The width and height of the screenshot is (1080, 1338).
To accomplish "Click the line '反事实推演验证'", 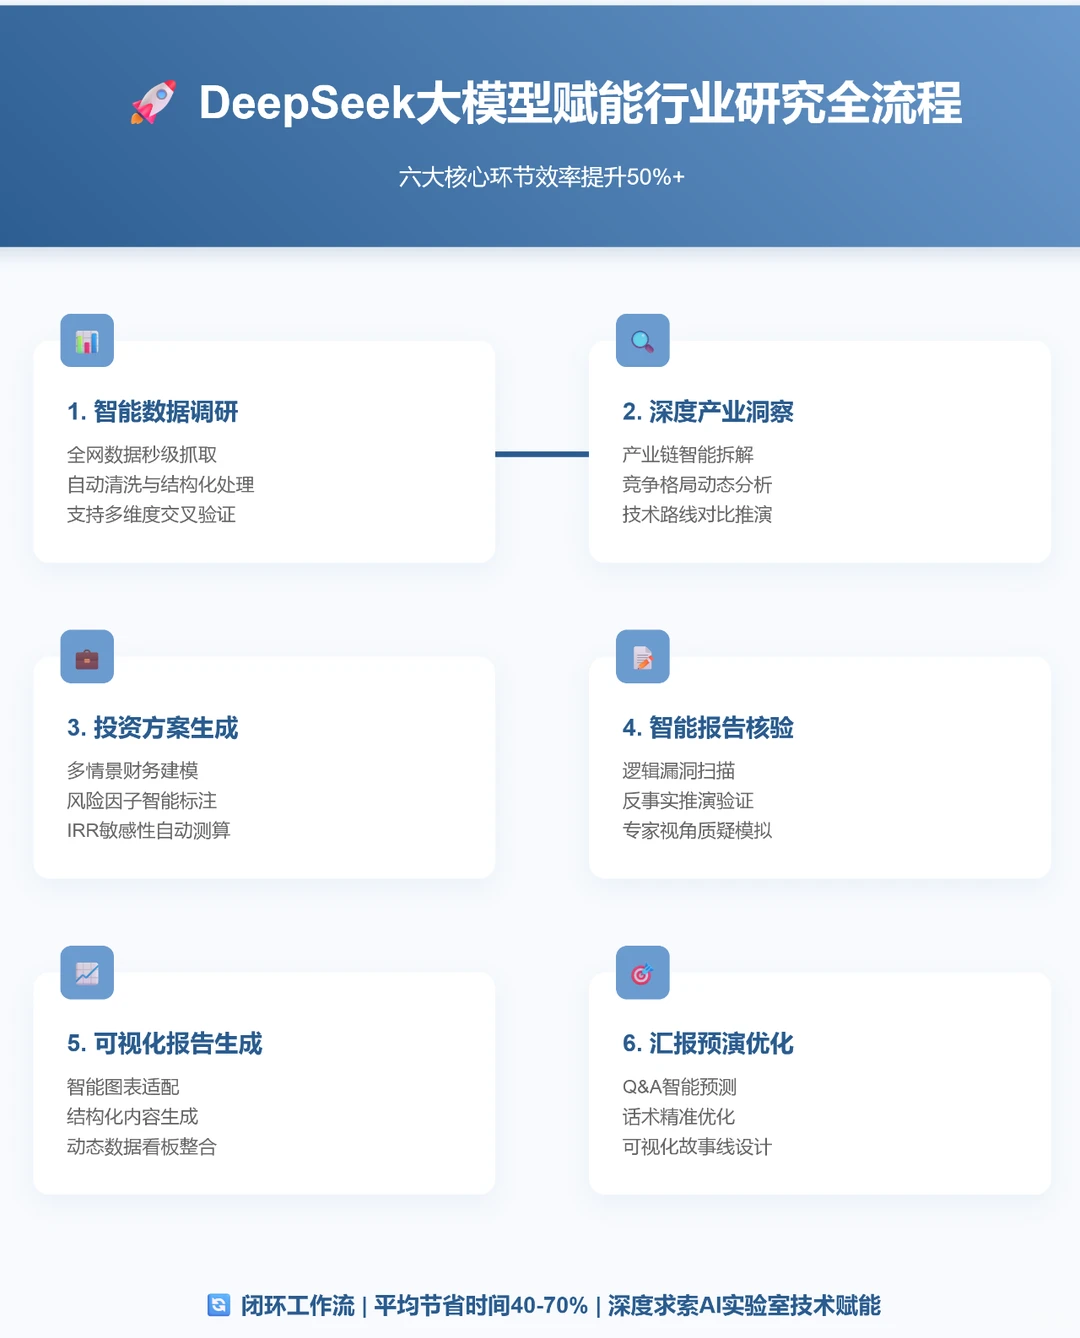I will [688, 801].
